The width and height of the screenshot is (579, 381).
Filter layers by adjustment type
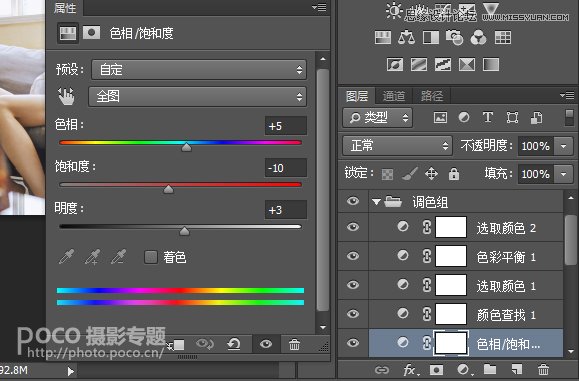464,117
